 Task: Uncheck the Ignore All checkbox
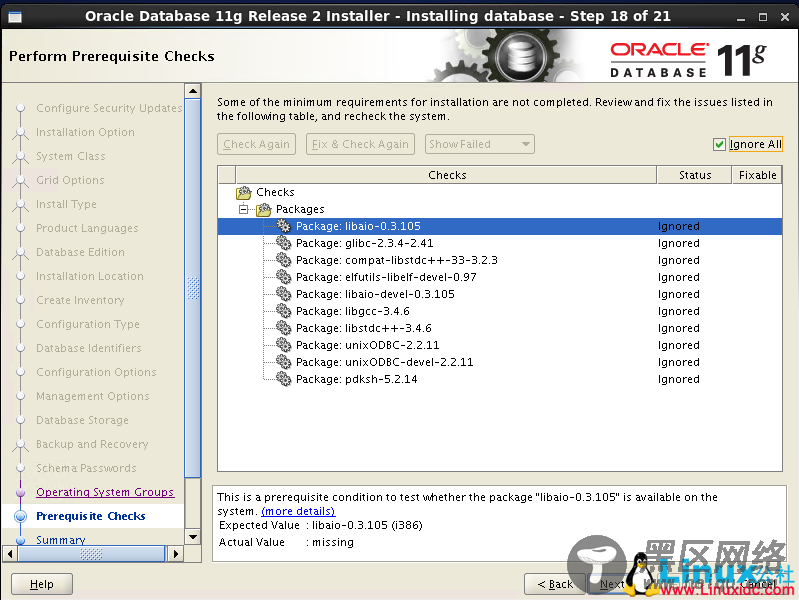click(719, 144)
